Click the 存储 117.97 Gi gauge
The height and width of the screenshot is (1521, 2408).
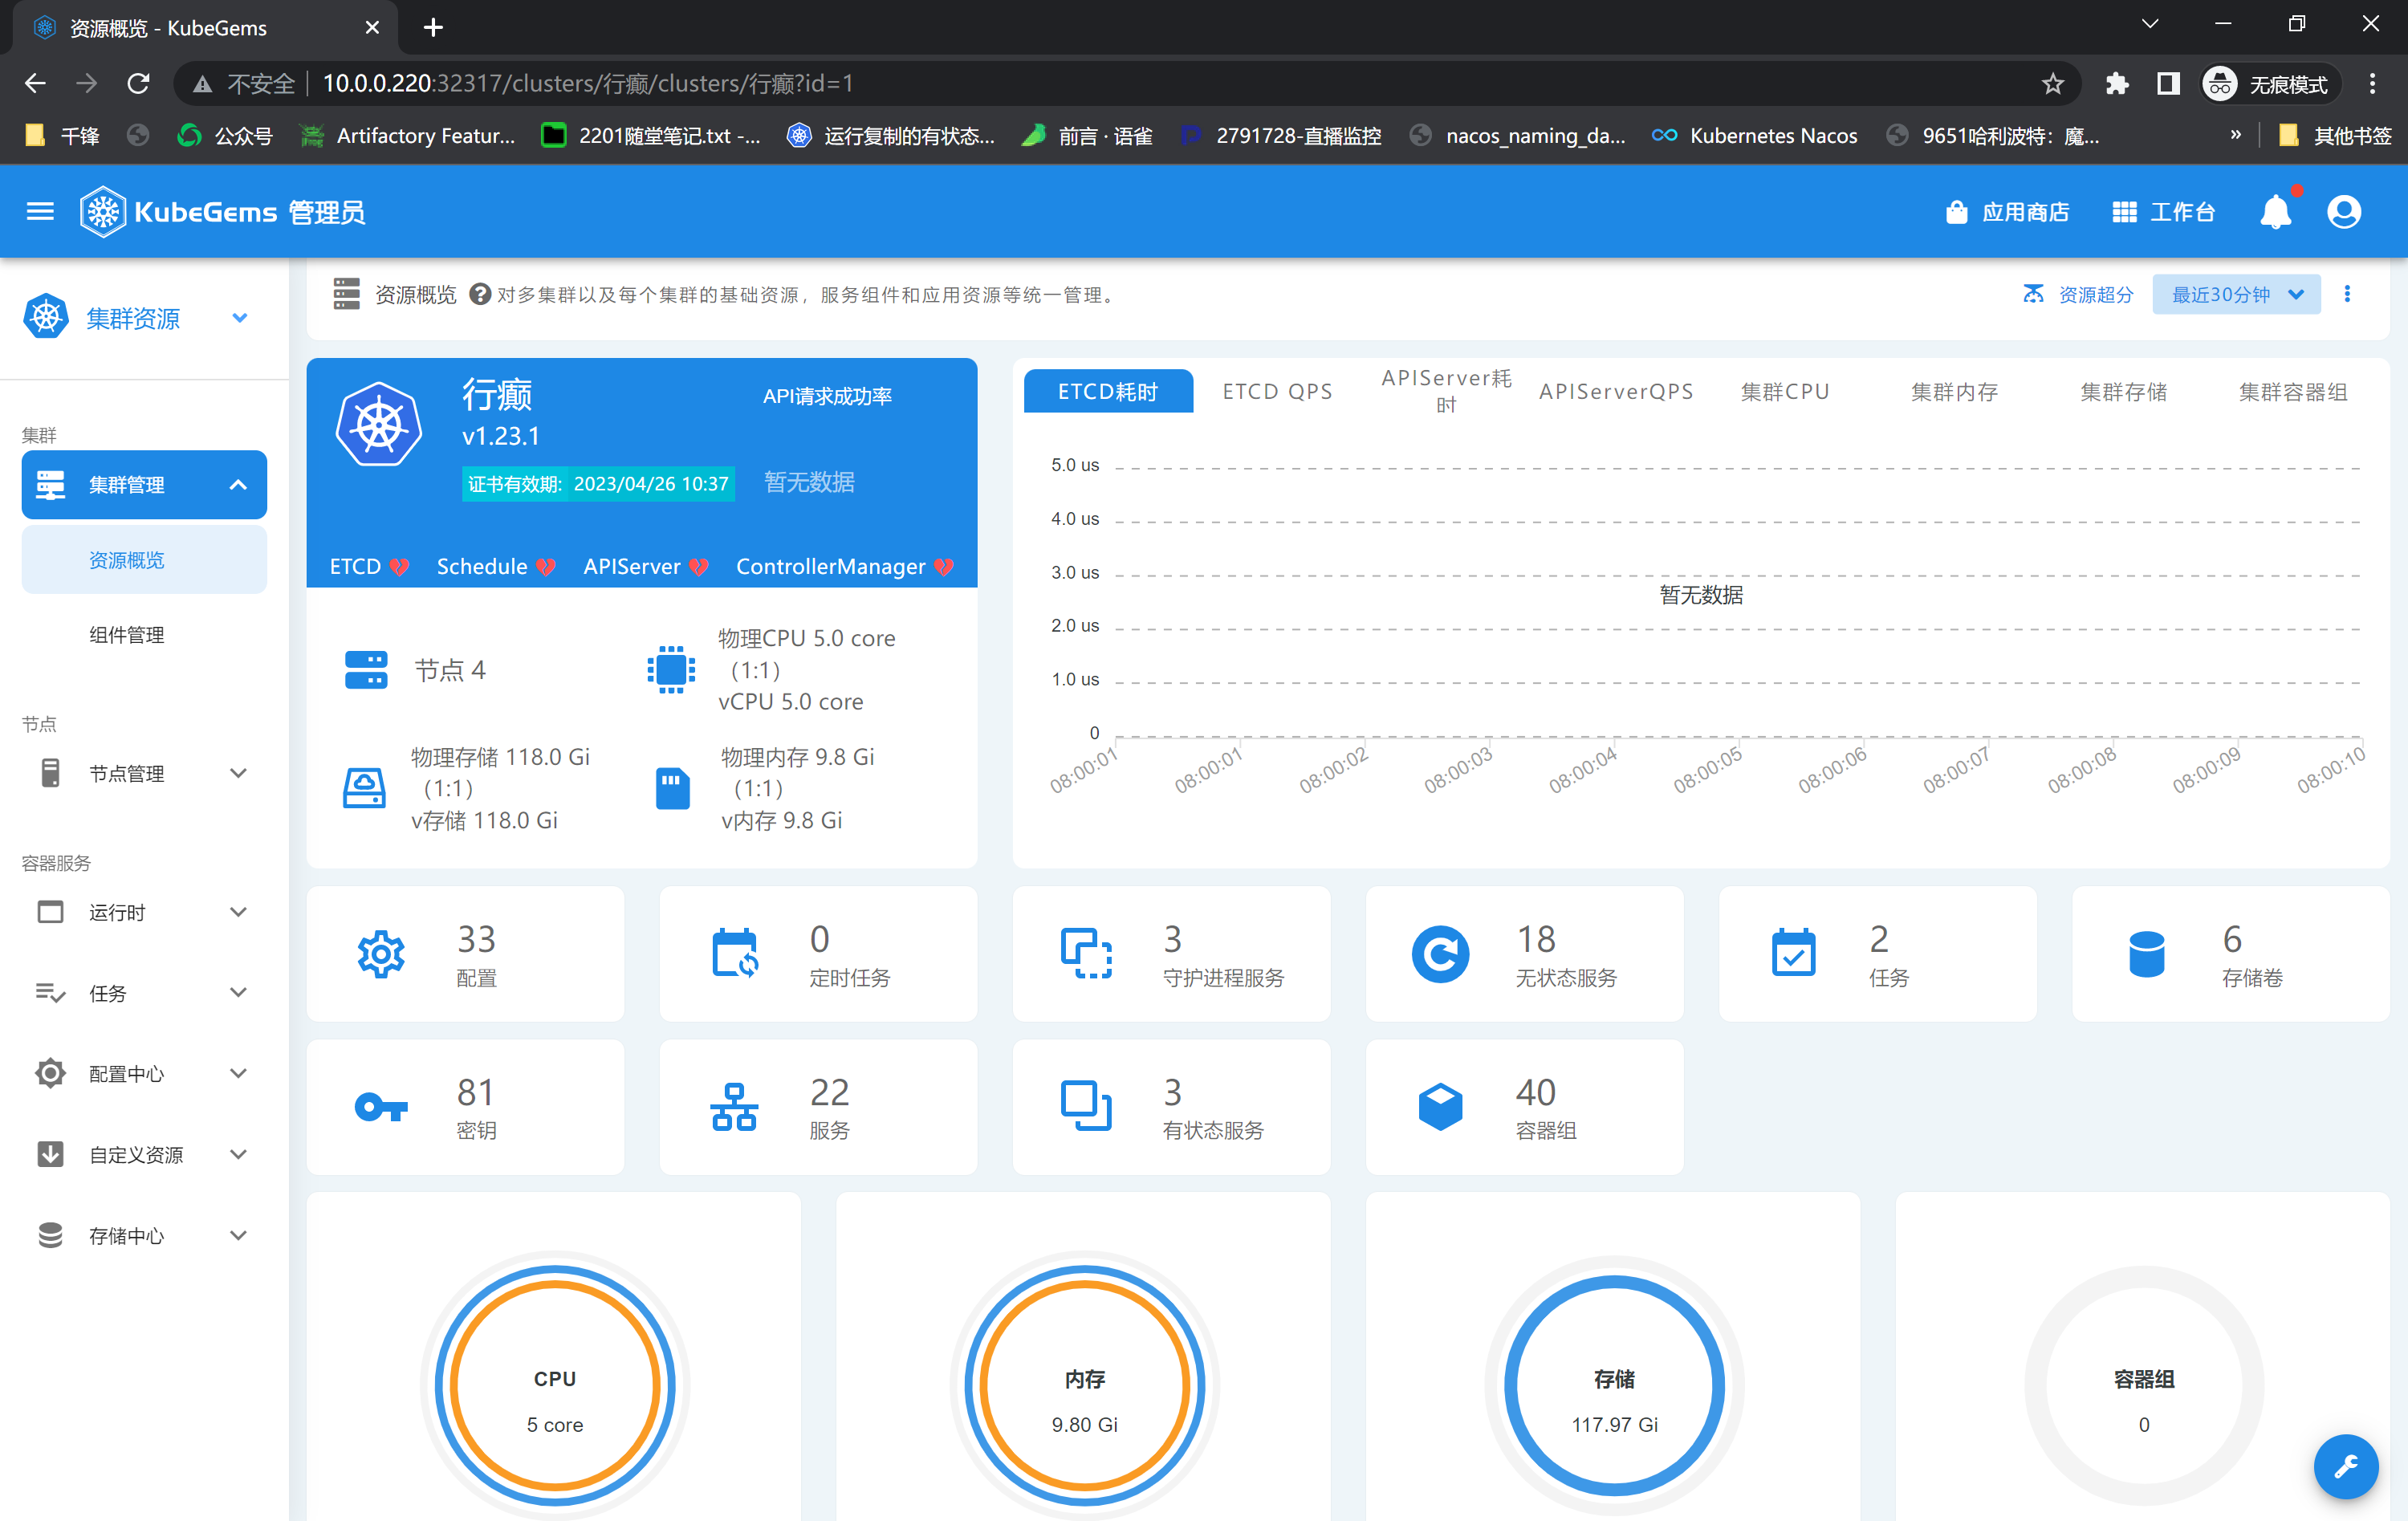(x=1614, y=1386)
